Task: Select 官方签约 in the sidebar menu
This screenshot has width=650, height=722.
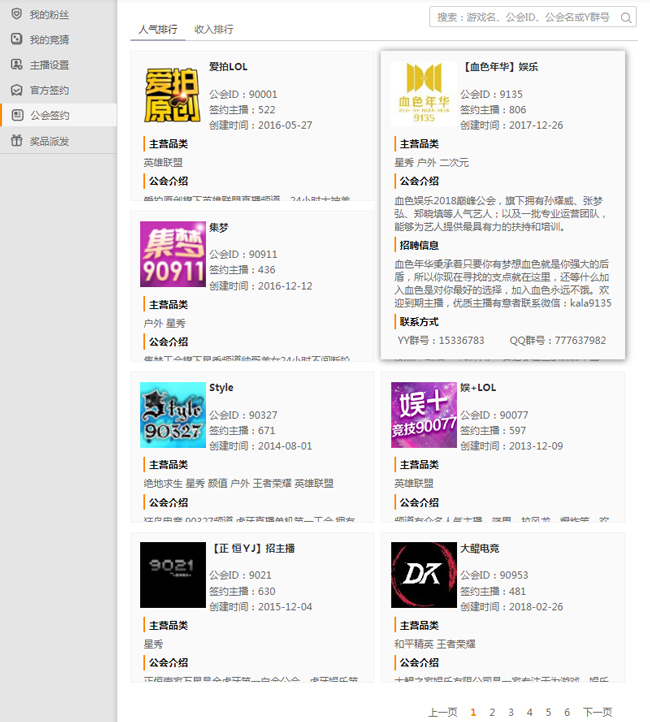Action: (x=50, y=90)
